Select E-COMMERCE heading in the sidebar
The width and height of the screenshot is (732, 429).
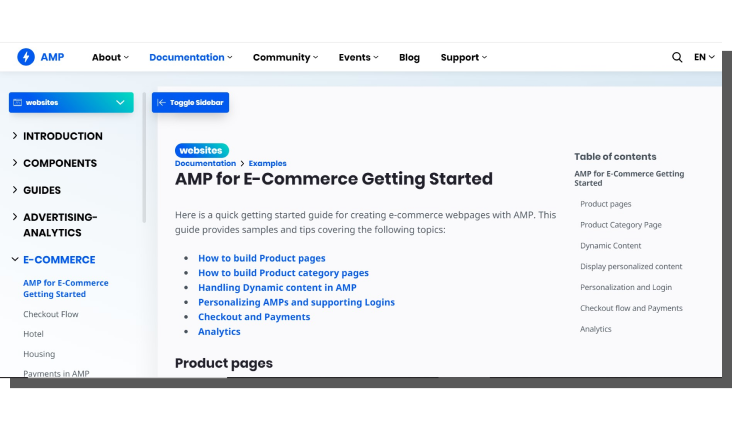(x=59, y=260)
